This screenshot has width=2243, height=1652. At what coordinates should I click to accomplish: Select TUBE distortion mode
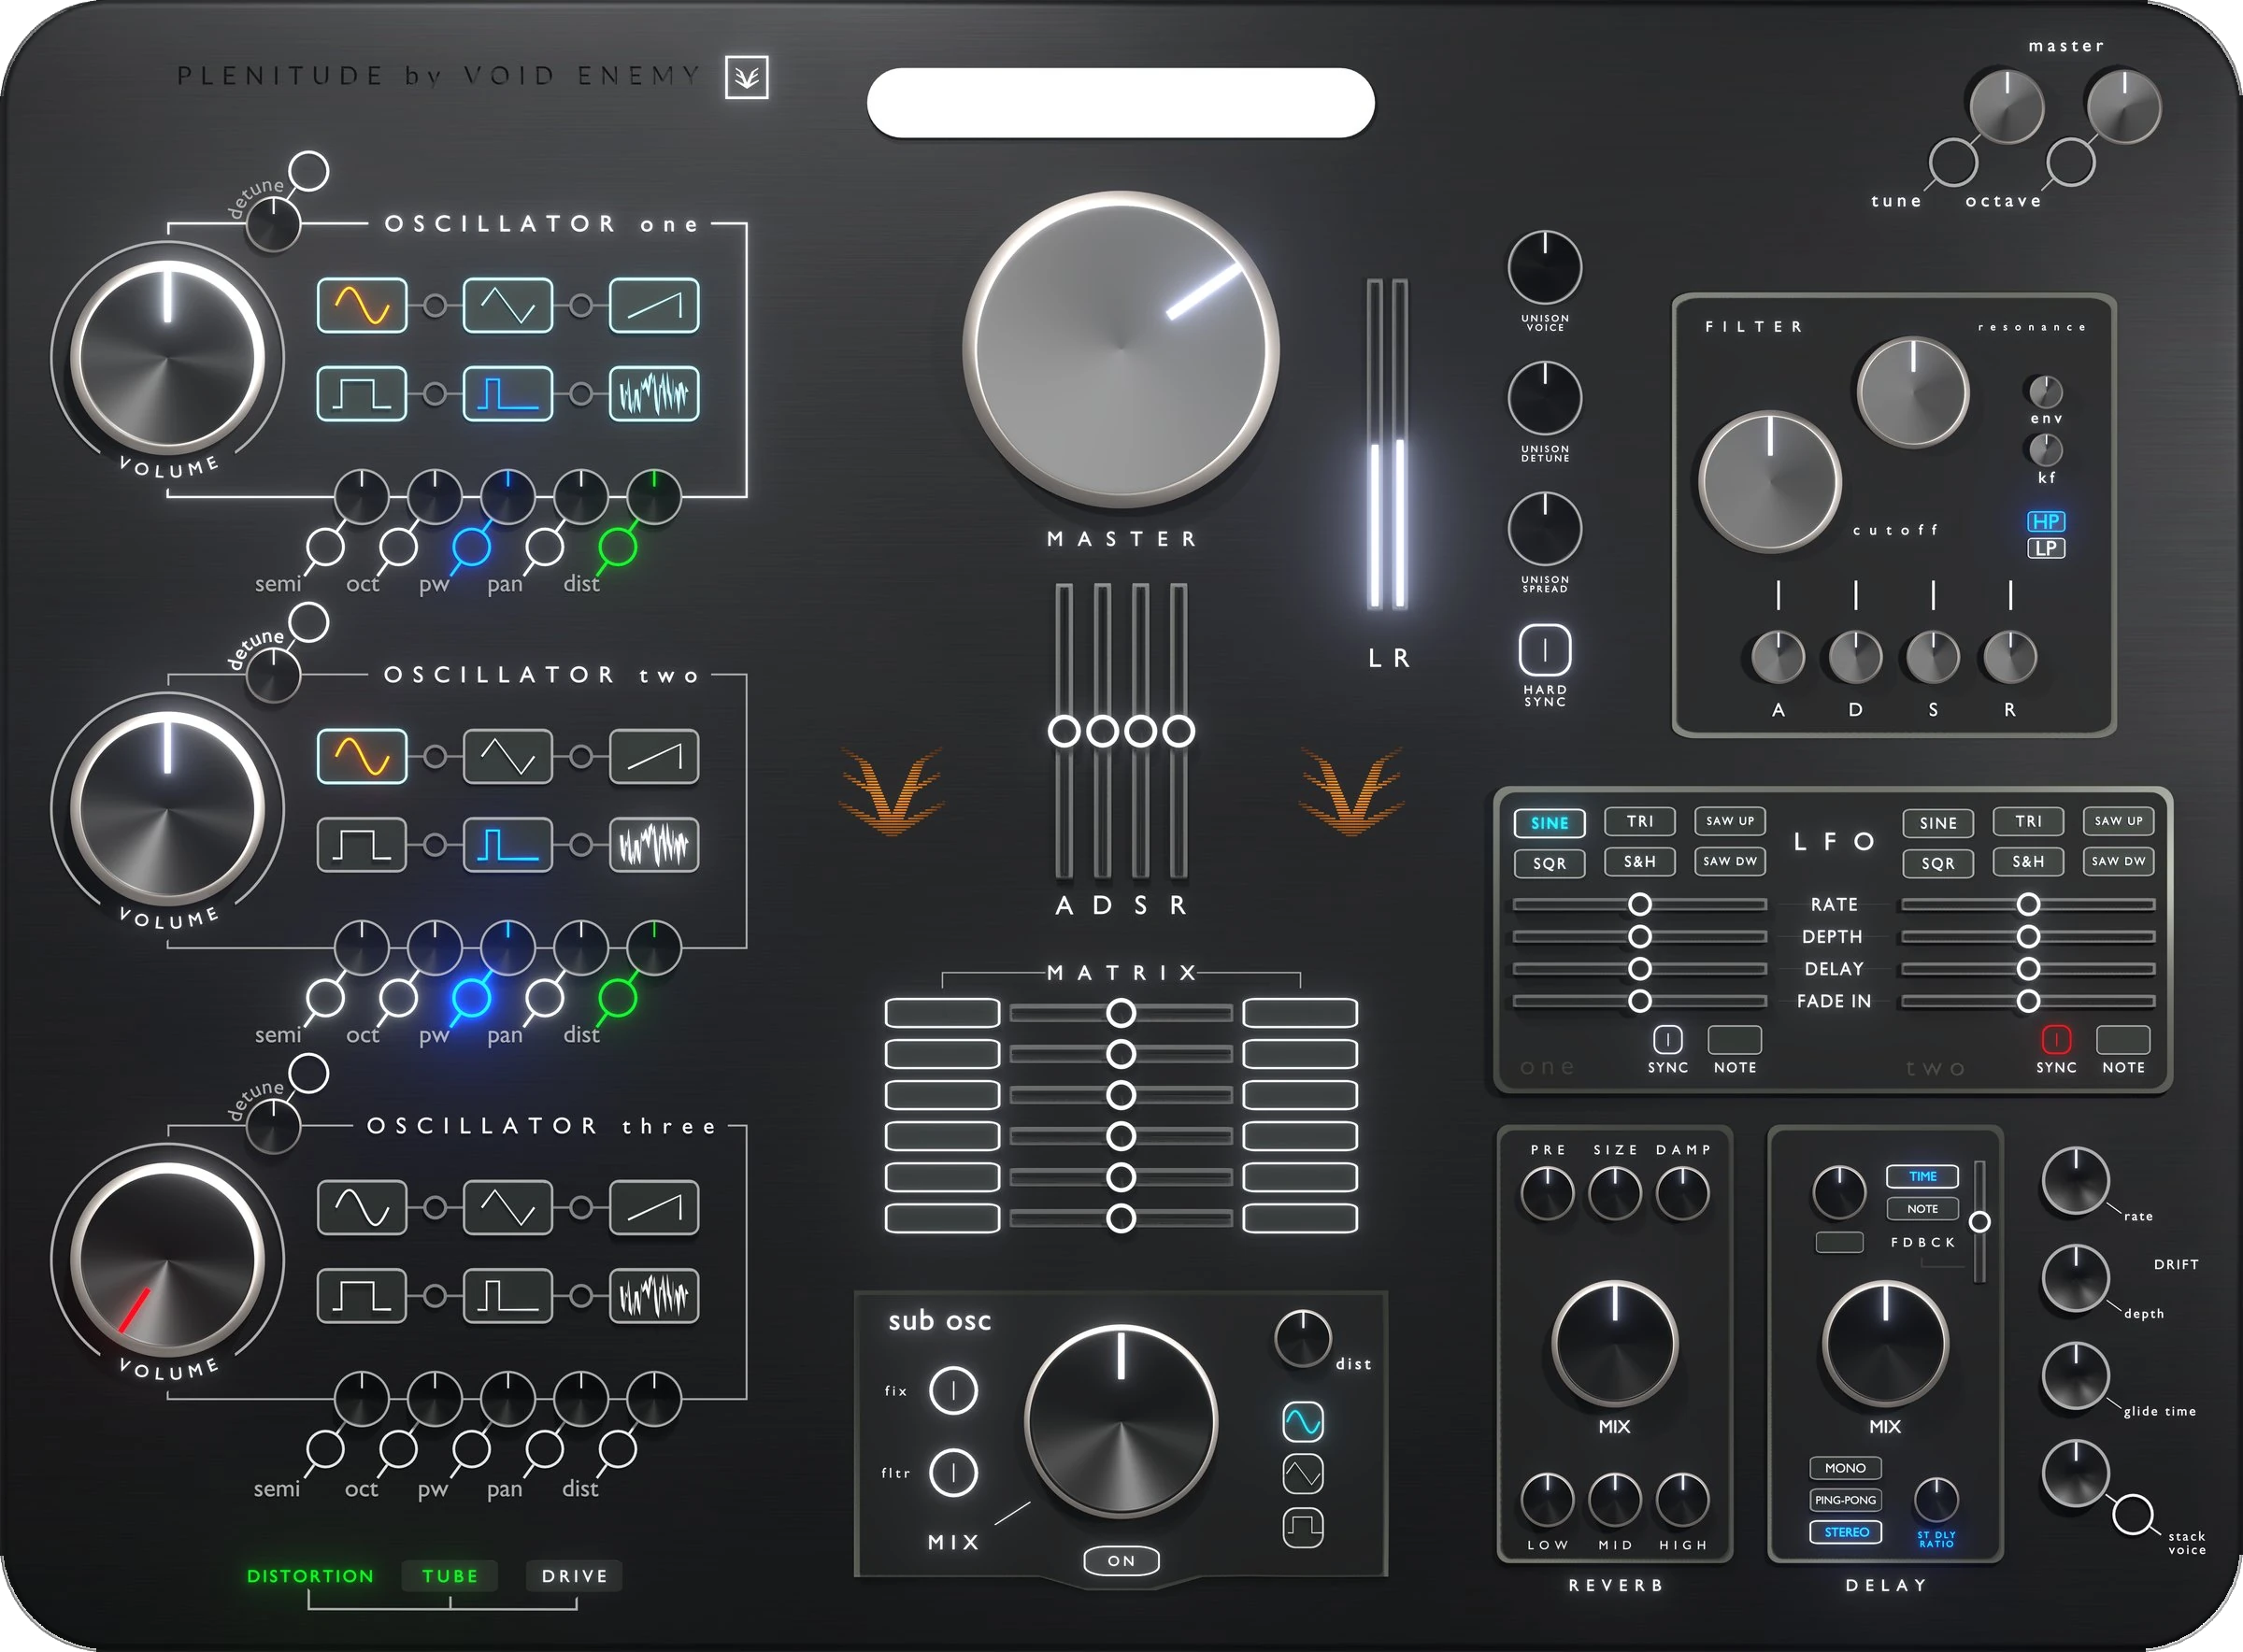coord(450,1576)
